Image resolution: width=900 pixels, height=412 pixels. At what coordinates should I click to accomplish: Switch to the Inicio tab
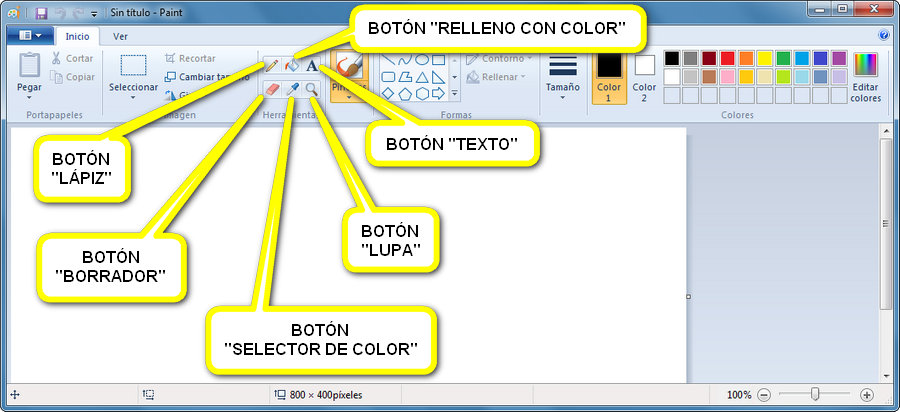coord(77,35)
